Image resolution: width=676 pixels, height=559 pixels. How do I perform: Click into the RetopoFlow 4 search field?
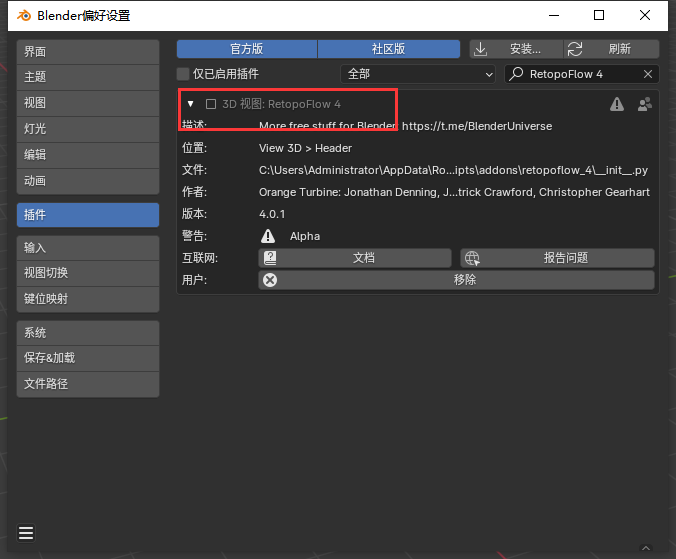(x=582, y=74)
